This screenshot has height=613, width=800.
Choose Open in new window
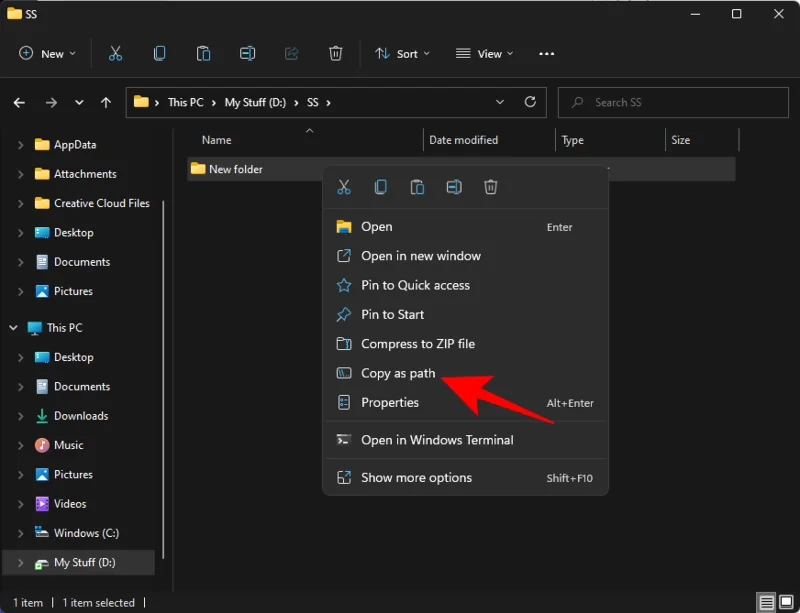465,256
